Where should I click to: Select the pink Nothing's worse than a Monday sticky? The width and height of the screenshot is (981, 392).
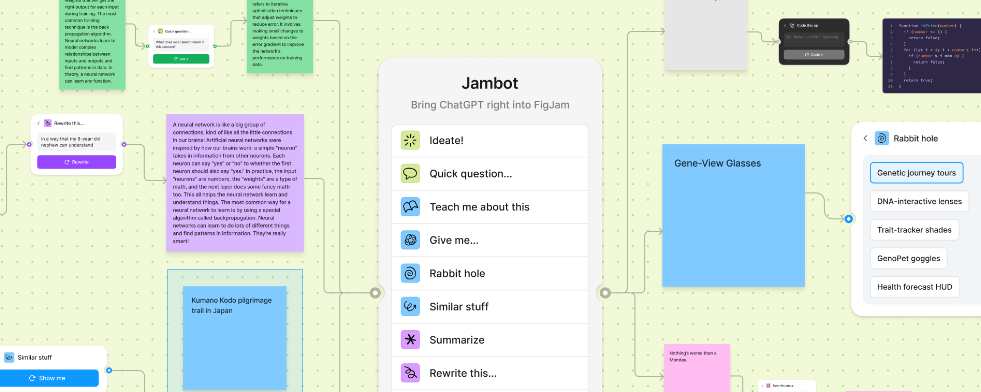click(696, 368)
